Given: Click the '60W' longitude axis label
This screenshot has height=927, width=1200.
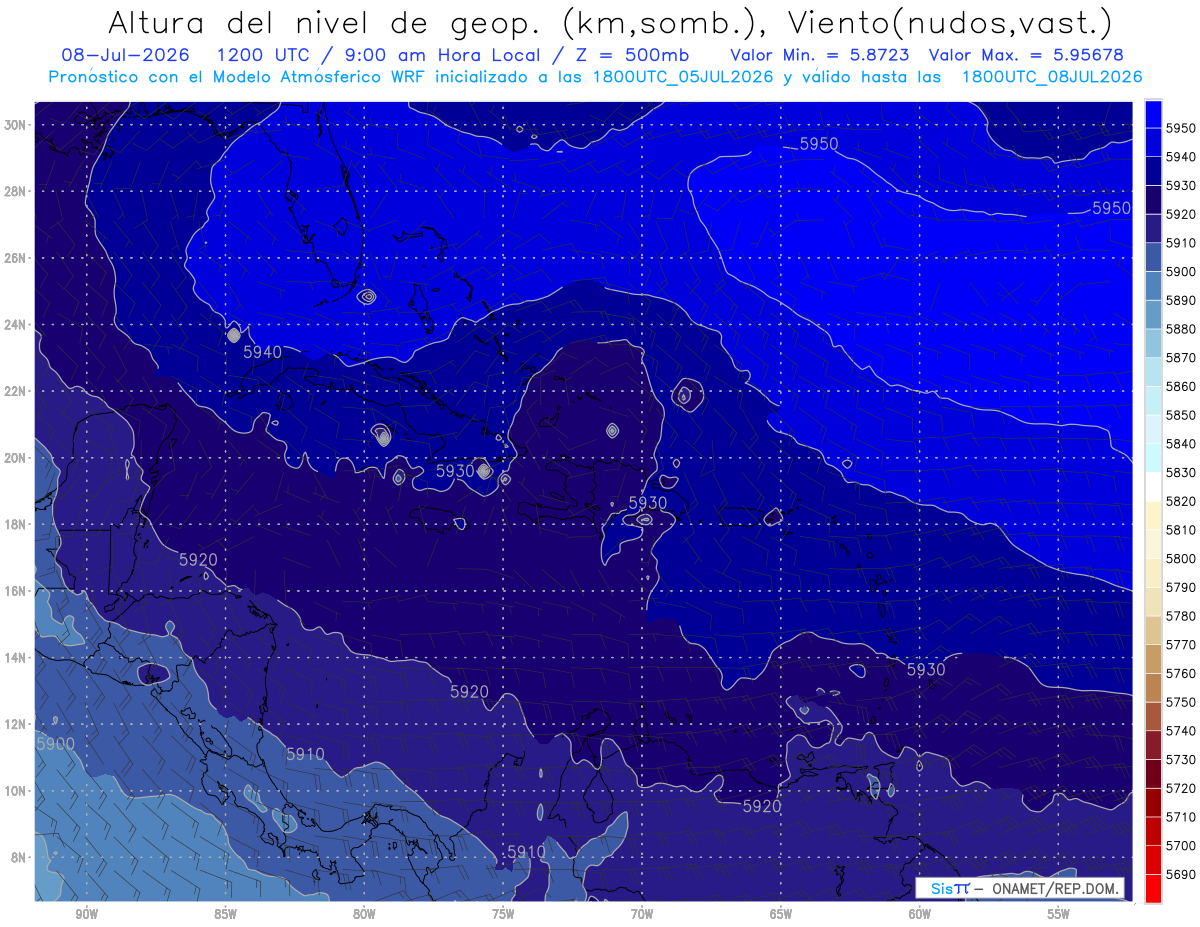Looking at the screenshot, I should pyautogui.click(x=920, y=915).
